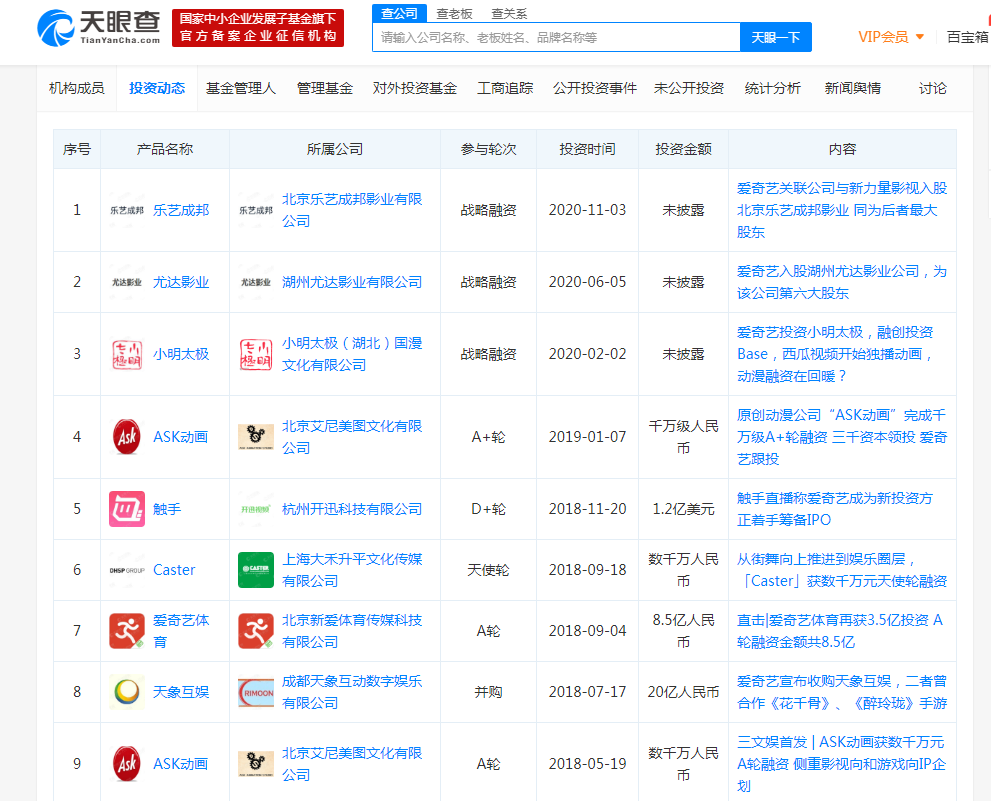Open the 未公开投资 tab
This screenshot has height=801, width=991.
(689, 89)
